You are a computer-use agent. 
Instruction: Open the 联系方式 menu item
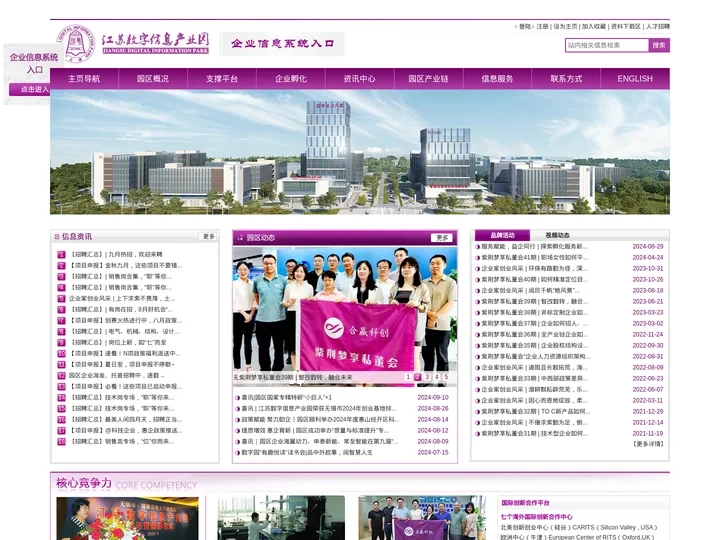click(x=566, y=79)
